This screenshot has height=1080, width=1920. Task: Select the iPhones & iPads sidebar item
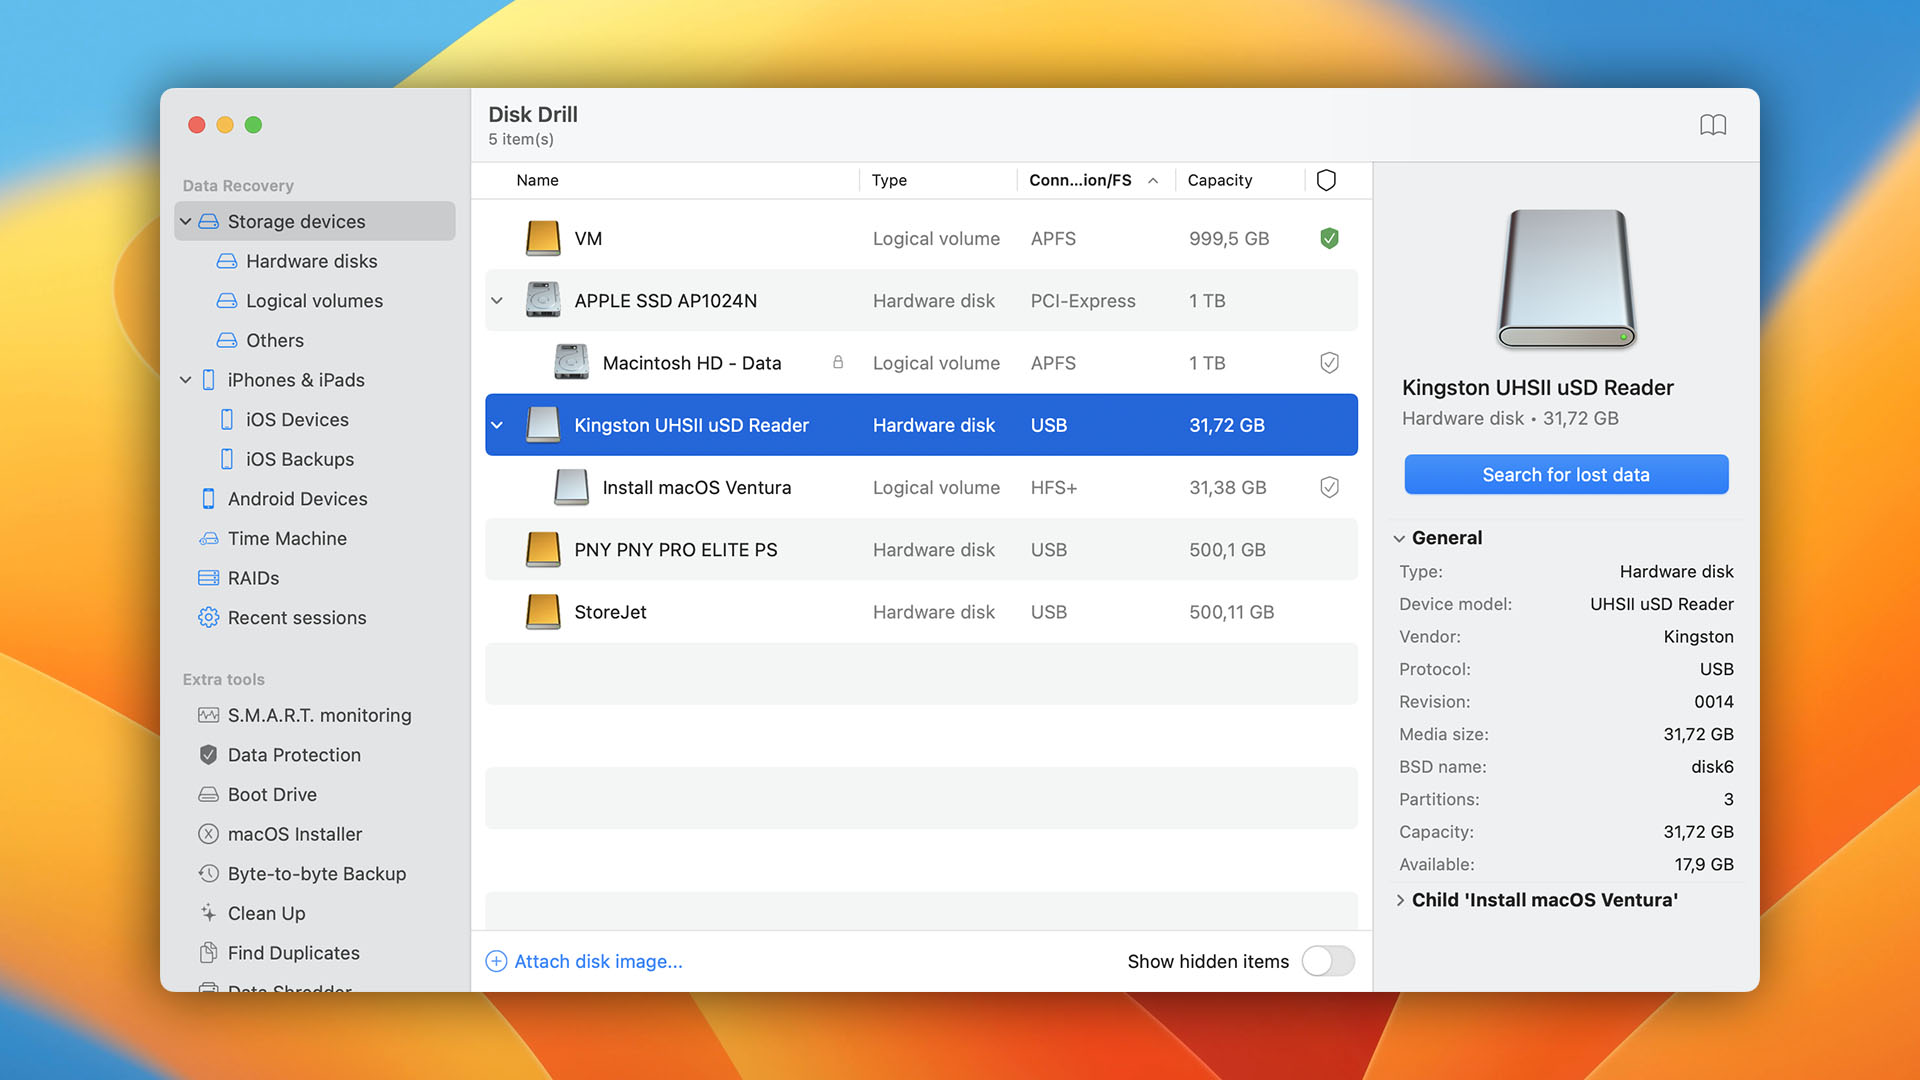297,380
